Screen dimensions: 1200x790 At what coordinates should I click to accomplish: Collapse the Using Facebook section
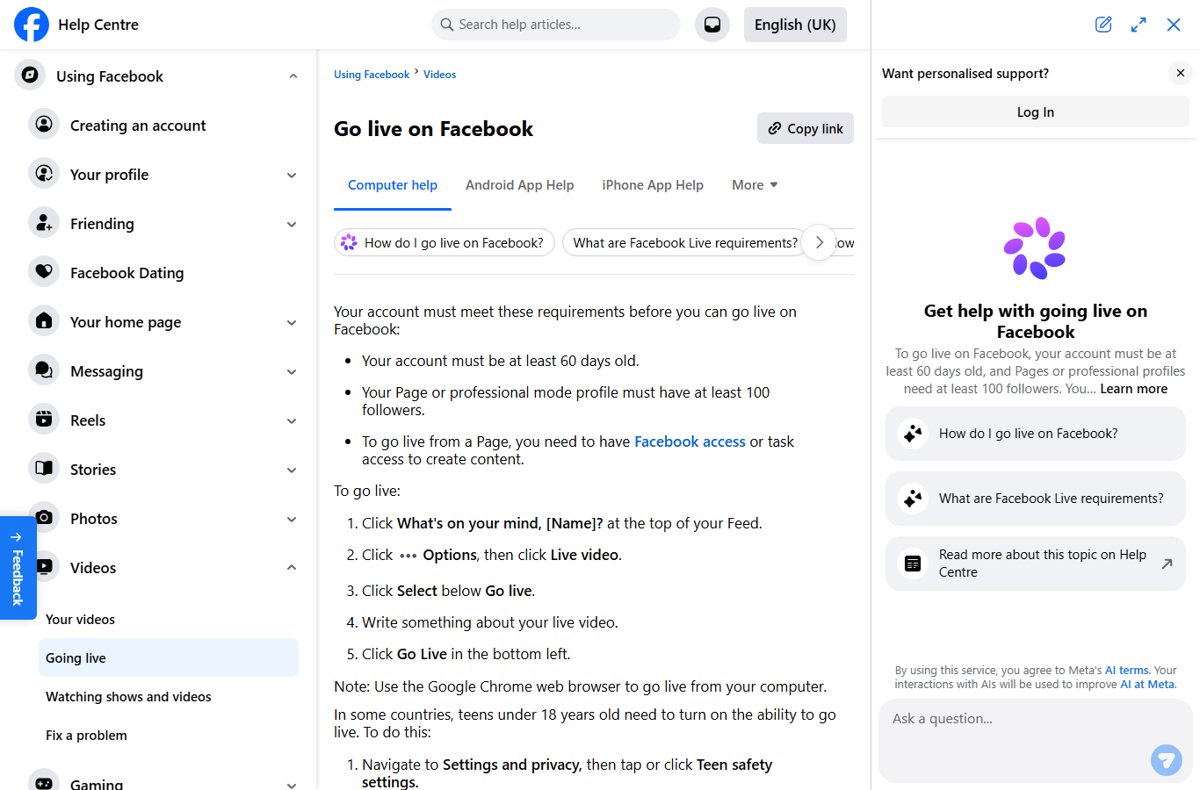[x=292, y=76]
